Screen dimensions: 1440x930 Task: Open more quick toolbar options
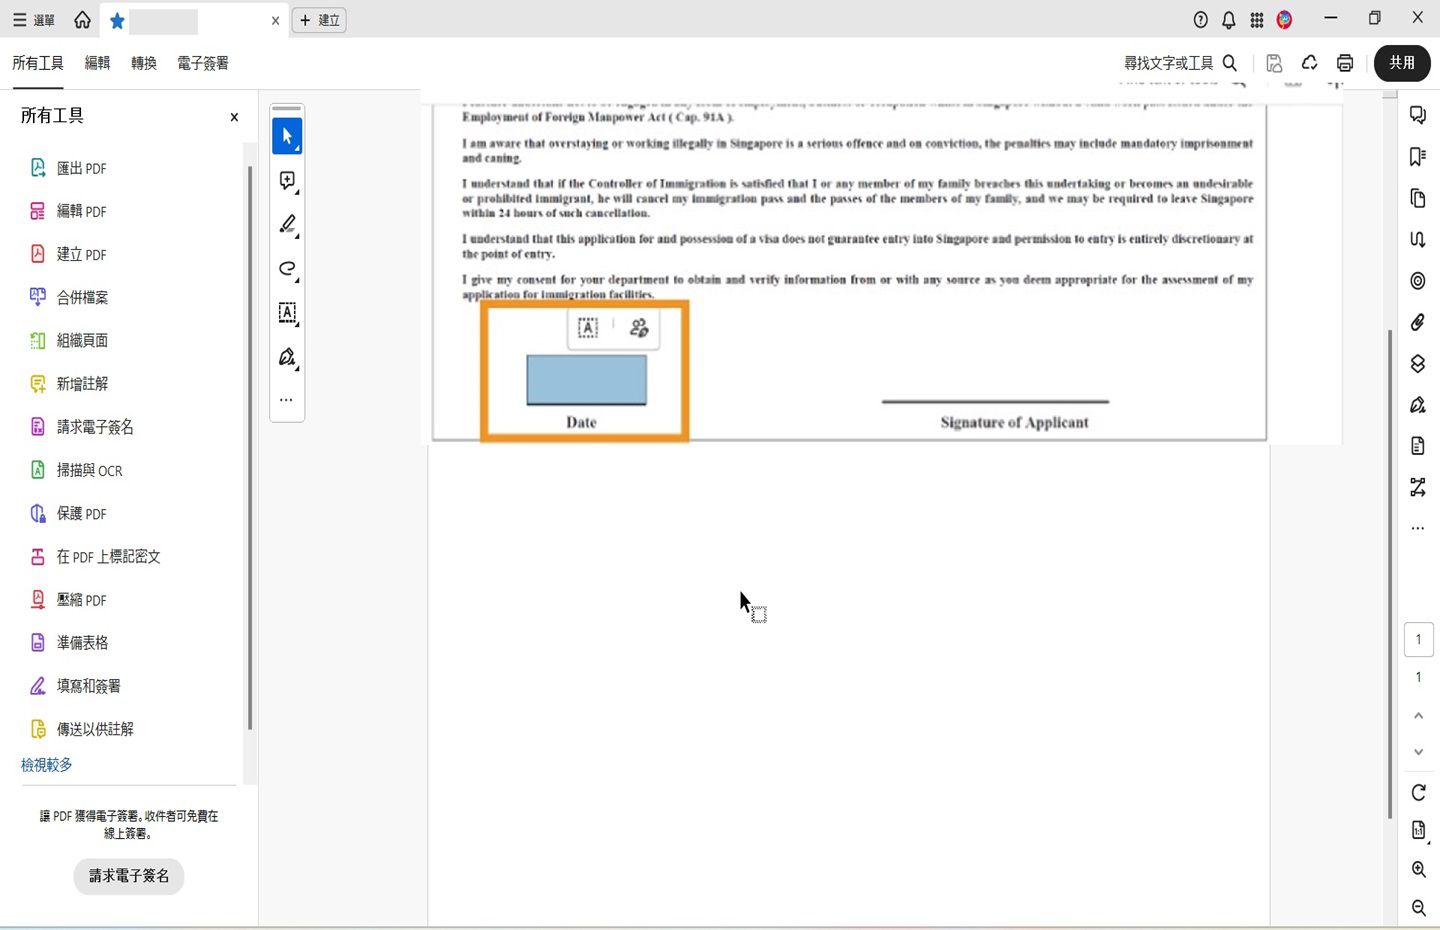pyautogui.click(x=286, y=400)
